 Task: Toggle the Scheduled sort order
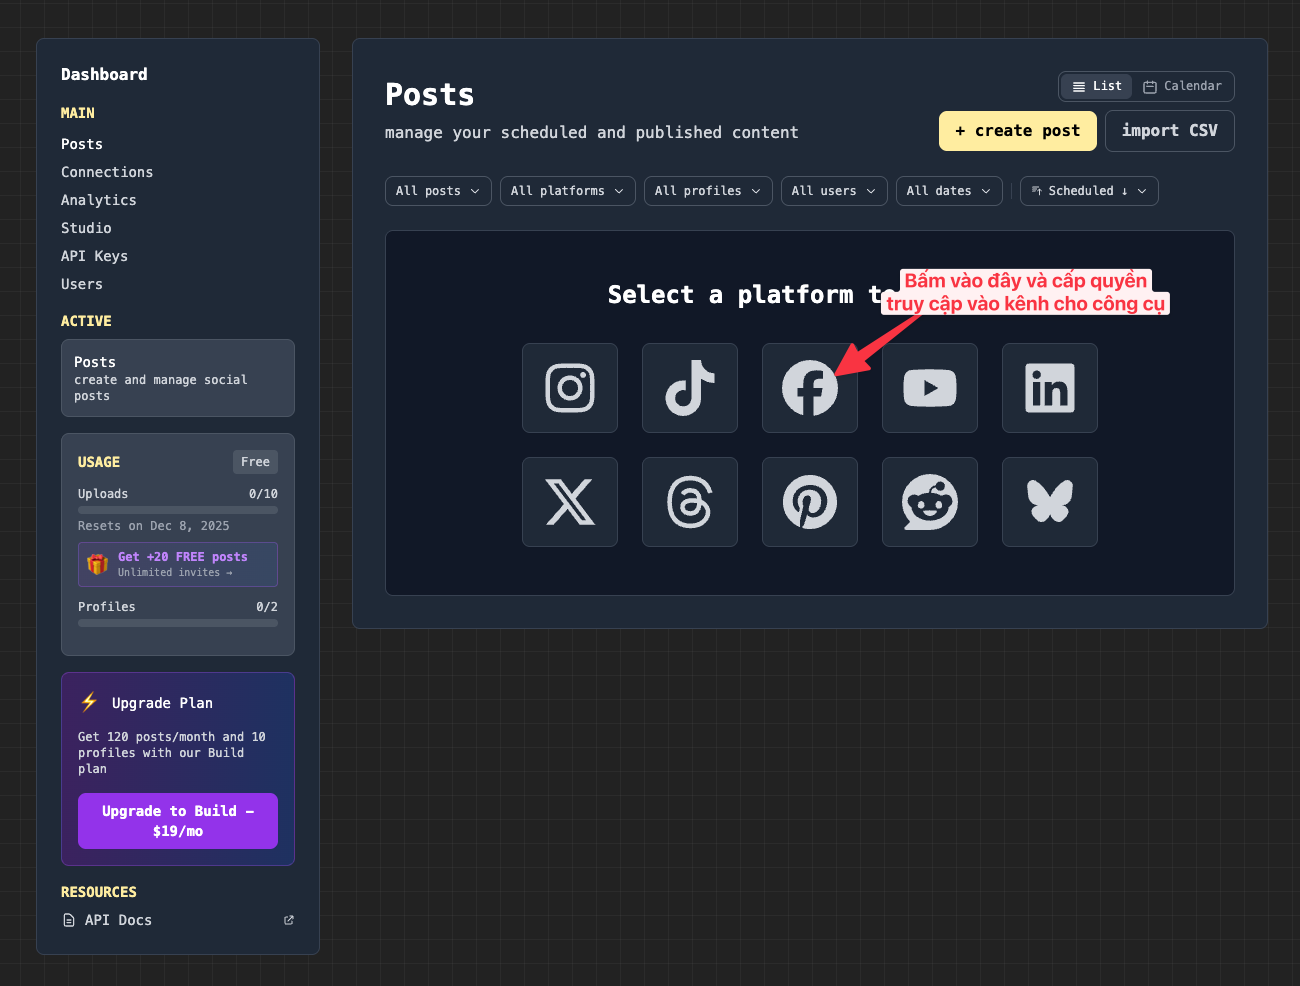pos(1088,191)
